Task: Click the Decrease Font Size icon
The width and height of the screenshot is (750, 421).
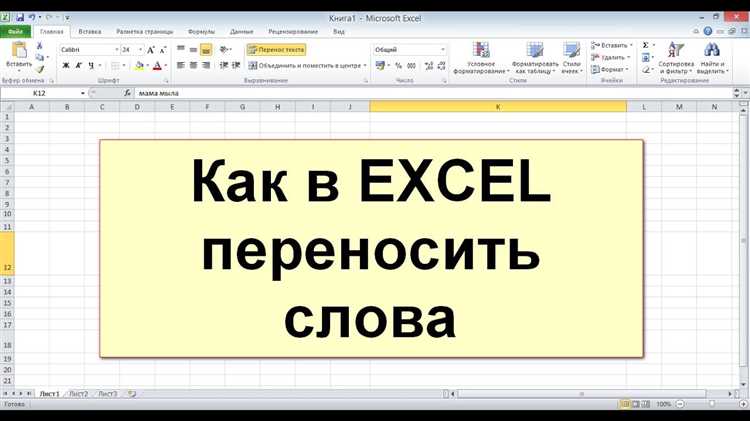Action: 163,50
